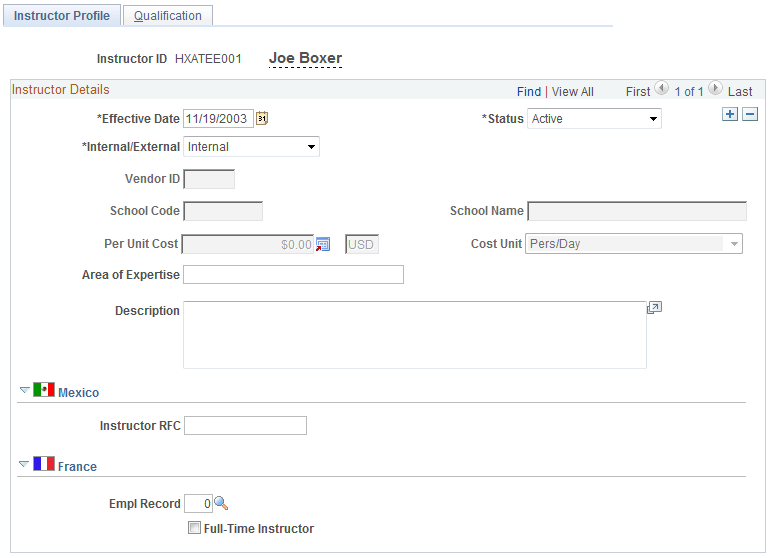The height and width of the screenshot is (558, 772).
Task: Click the School Name field
Action: [637, 211]
